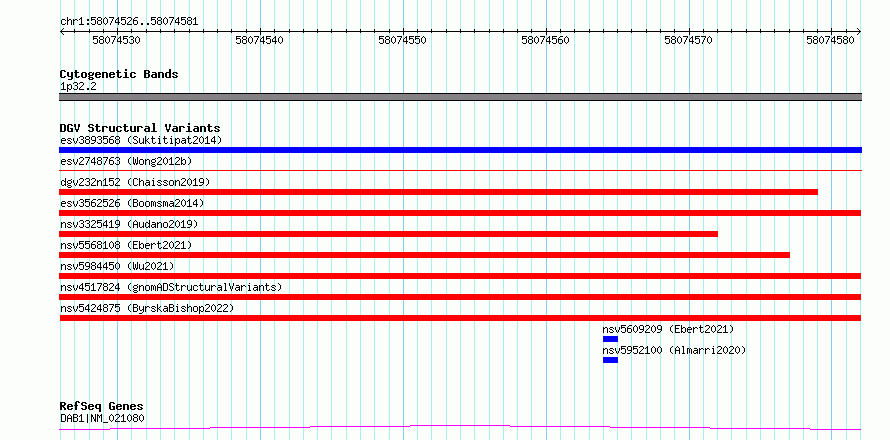Click the red nsv3325419 variant bar

(389, 234)
